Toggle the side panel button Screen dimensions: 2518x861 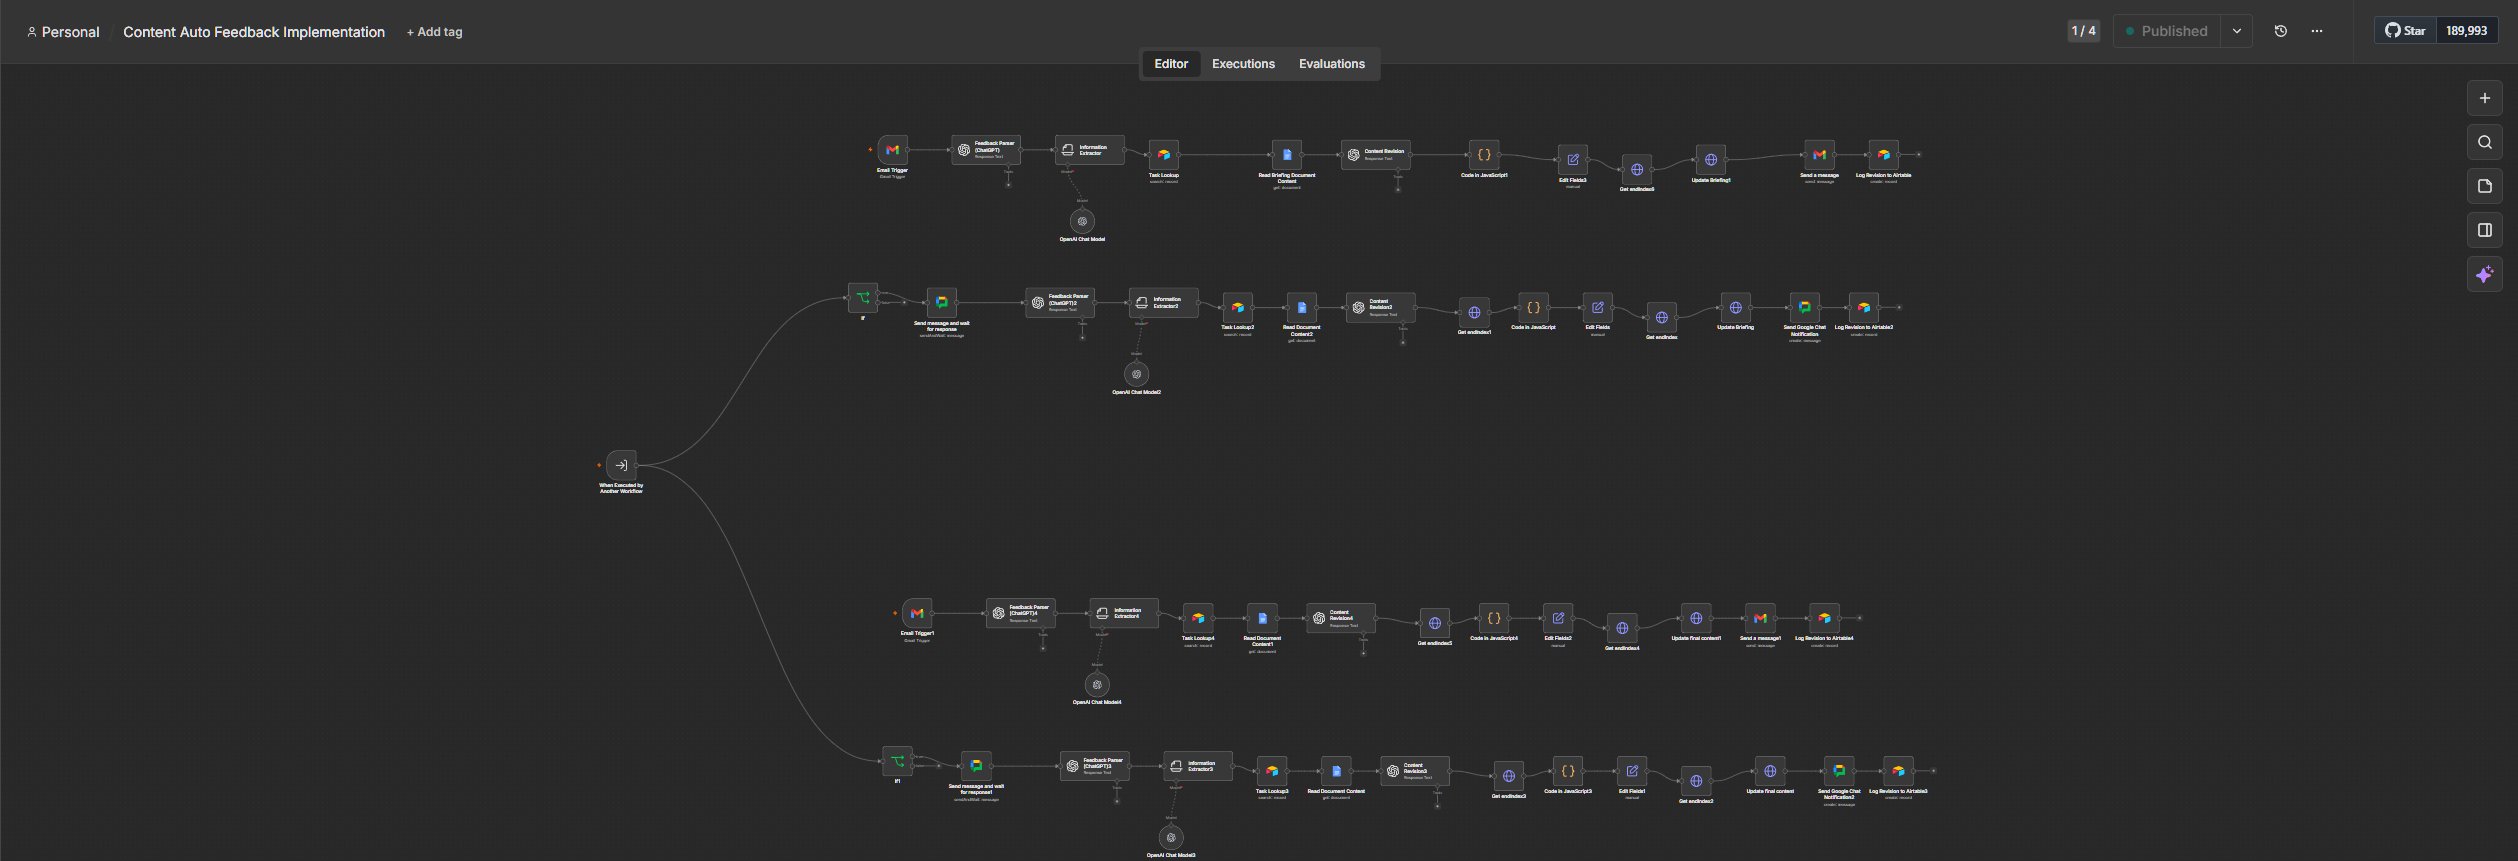click(x=2485, y=230)
